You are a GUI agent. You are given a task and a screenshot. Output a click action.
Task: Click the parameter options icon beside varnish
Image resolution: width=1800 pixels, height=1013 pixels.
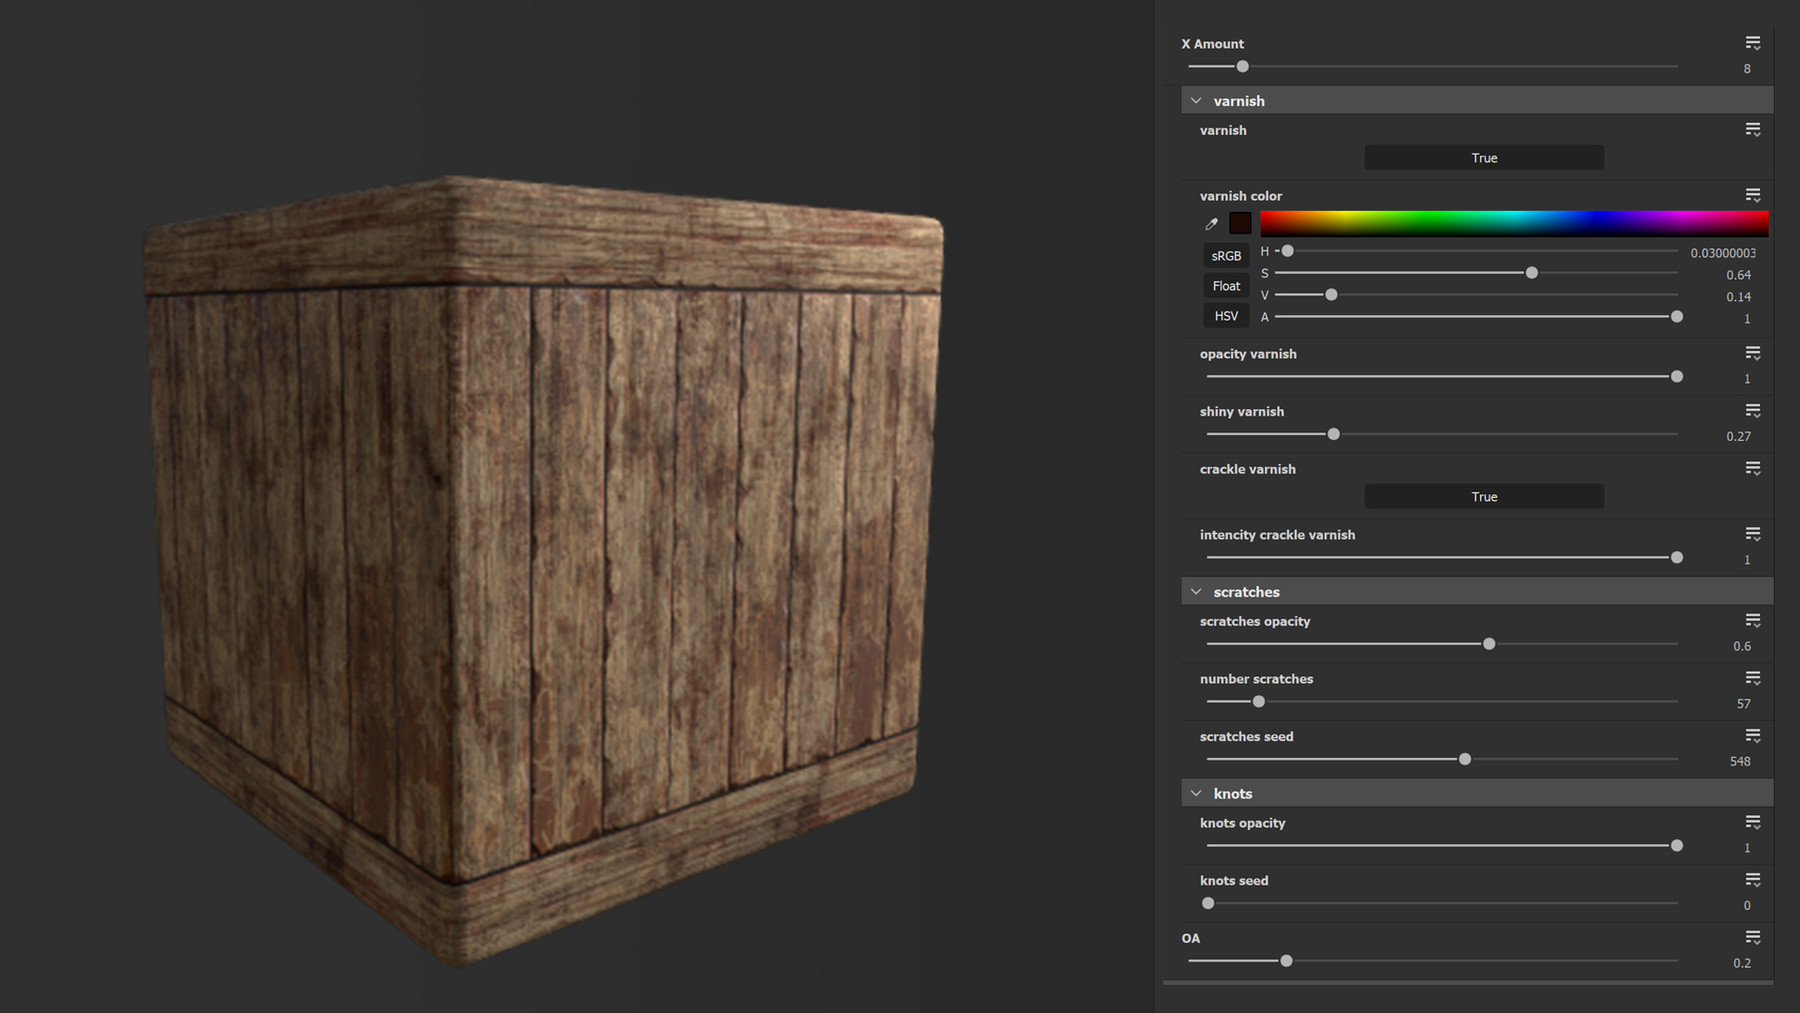[x=1752, y=128]
